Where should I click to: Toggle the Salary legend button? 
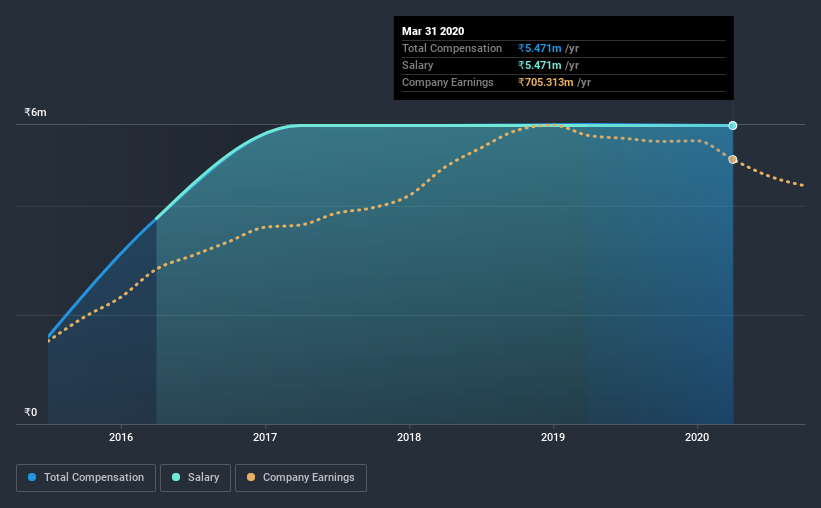pos(195,478)
